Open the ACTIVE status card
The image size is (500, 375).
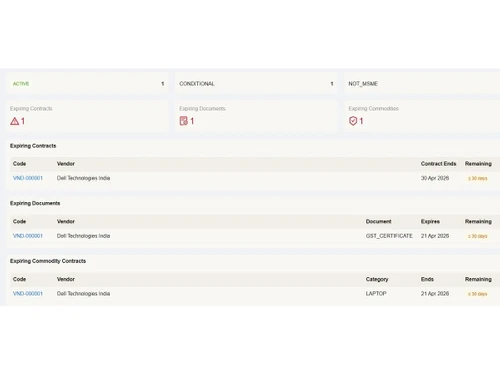point(87,83)
